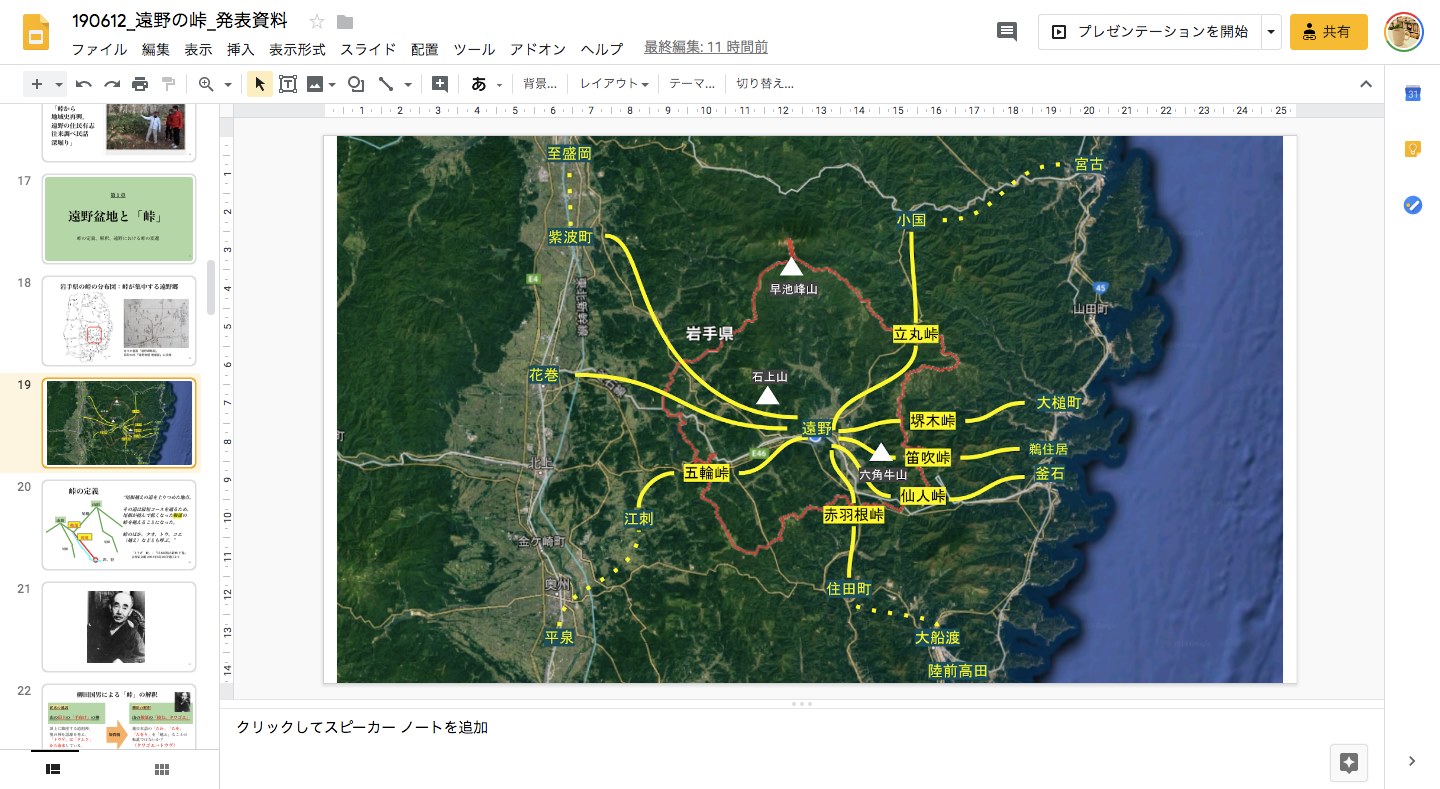Move presentation to folder icon
Screen dimensions: 1440x789
click(345, 21)
